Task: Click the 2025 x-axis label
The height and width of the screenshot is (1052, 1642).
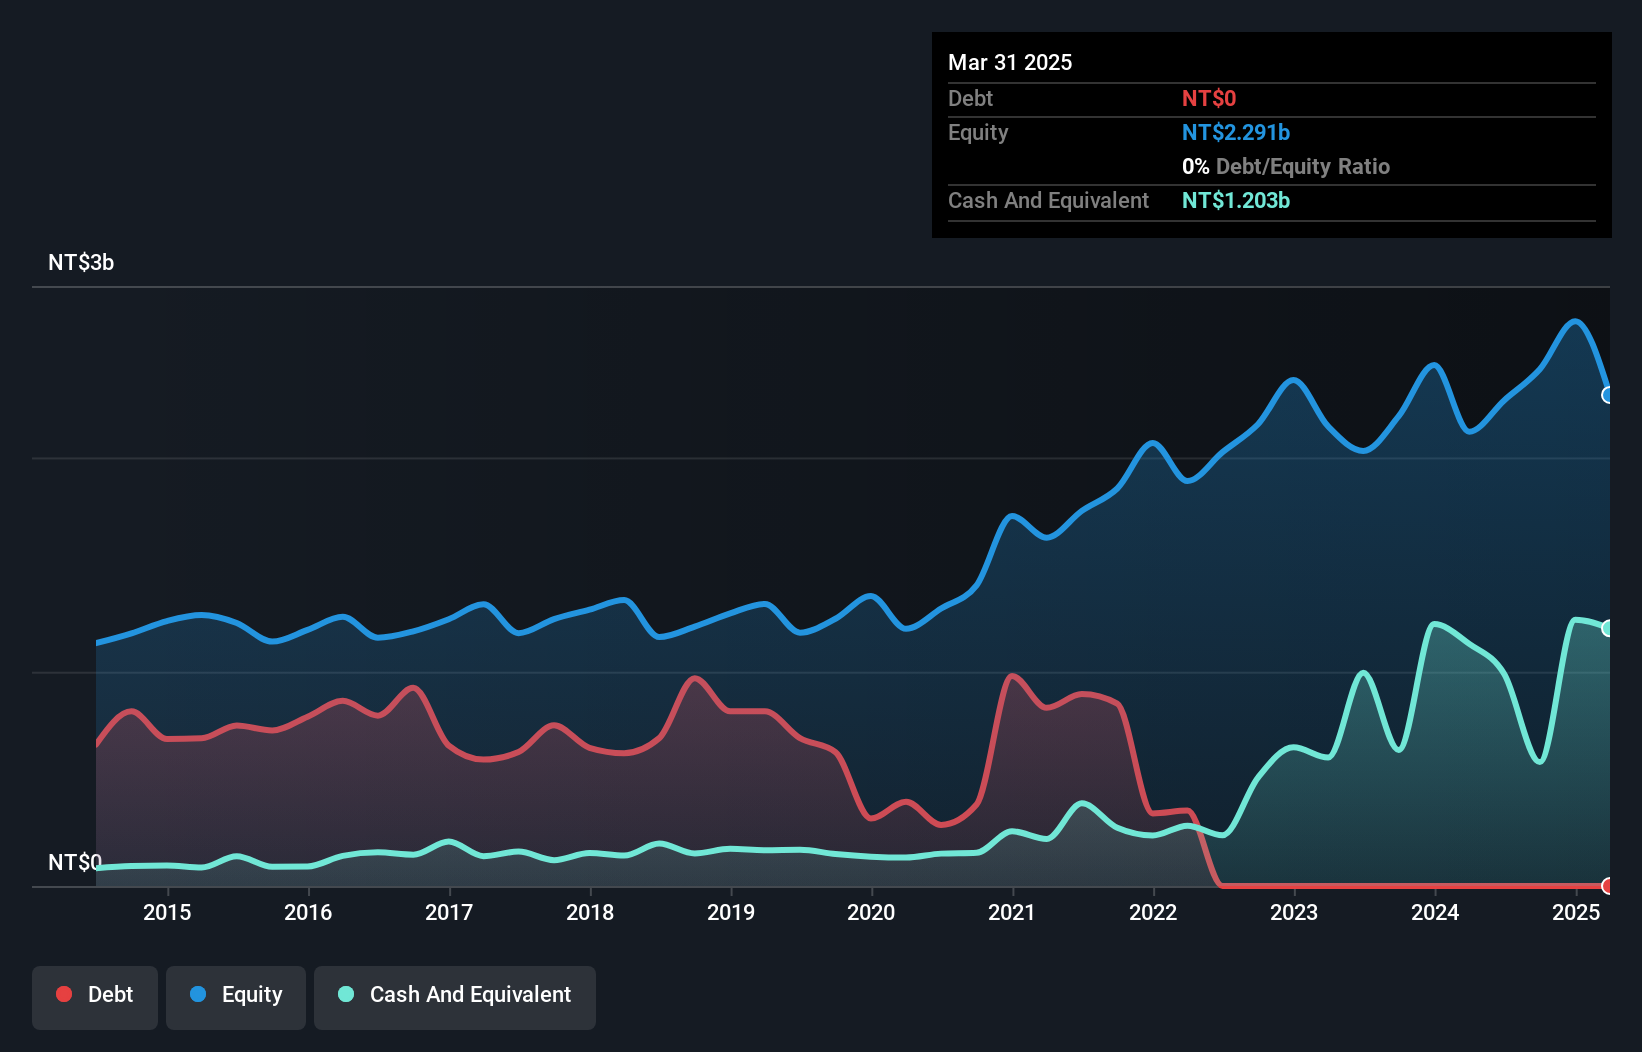Action: [1576, 912]
